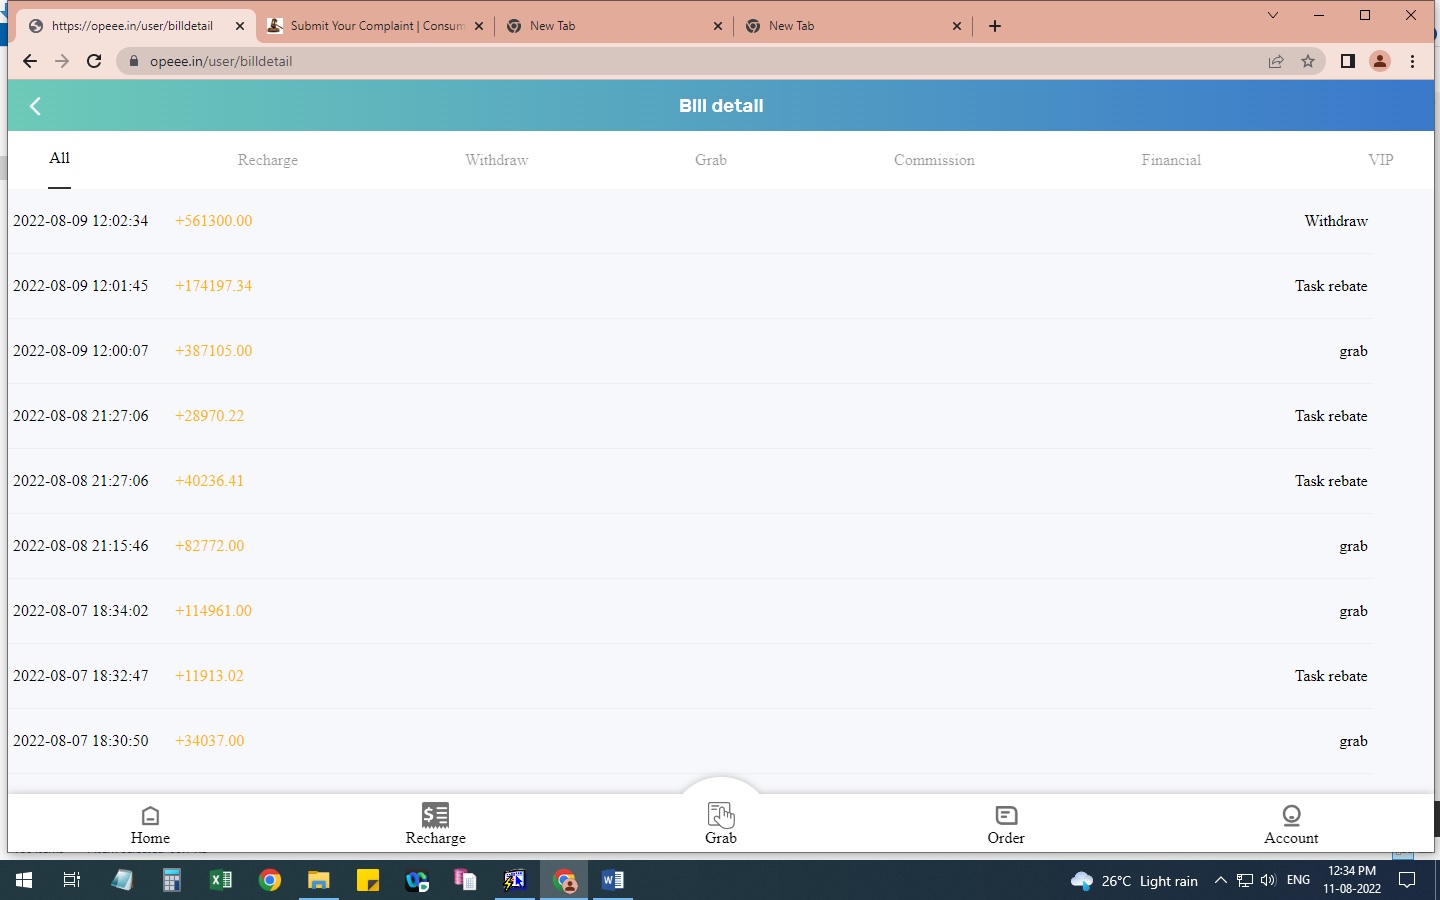Bookmark this page with the star icon
The width and height of the screenshot is (1440, 900).
pos(1308,61)
